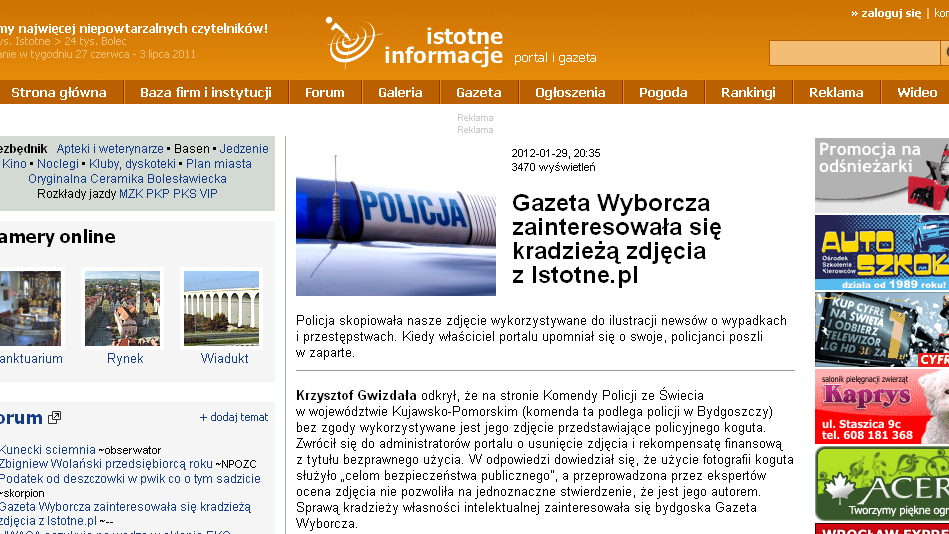
Task: Click the article headline Gazeta Wyborcza zainteresowała się
Action: tap(617, 239)
